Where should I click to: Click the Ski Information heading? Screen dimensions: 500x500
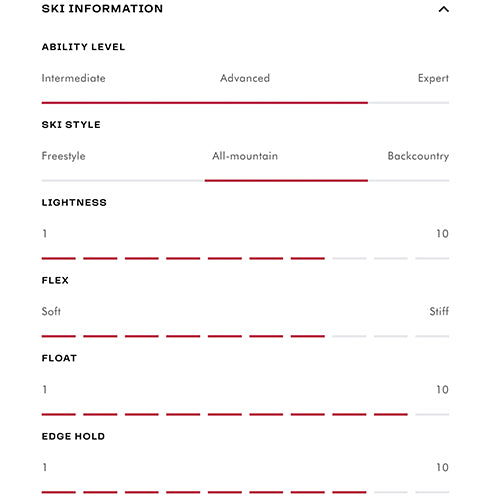coord(102,9)
